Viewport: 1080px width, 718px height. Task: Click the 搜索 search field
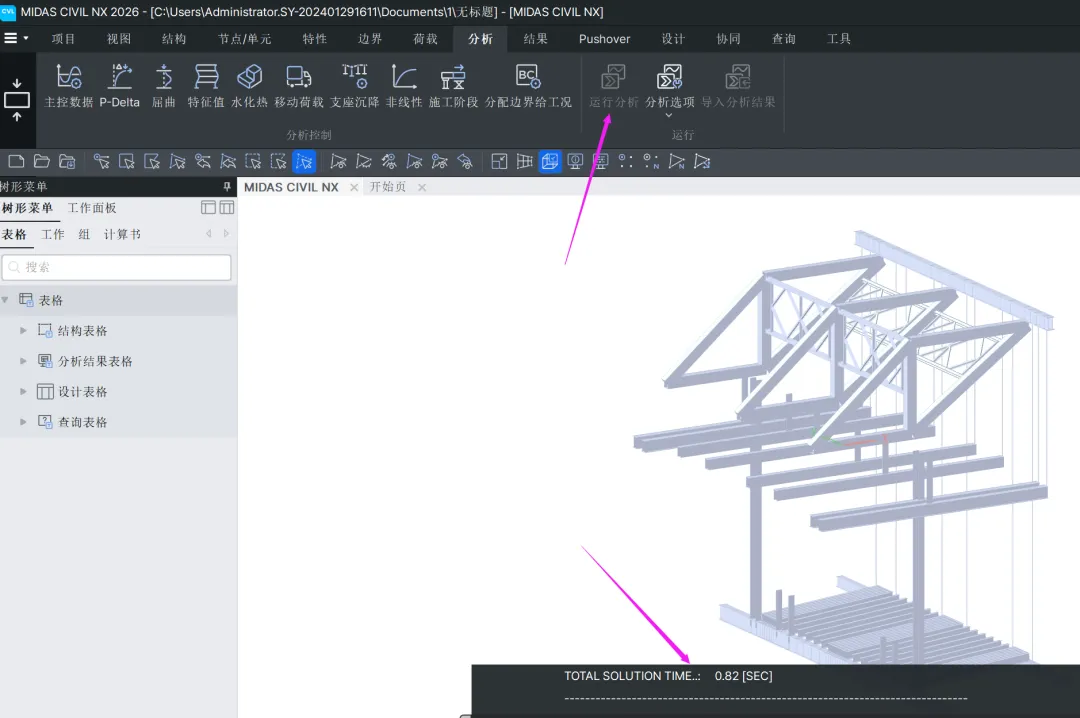tap(116, 267)
